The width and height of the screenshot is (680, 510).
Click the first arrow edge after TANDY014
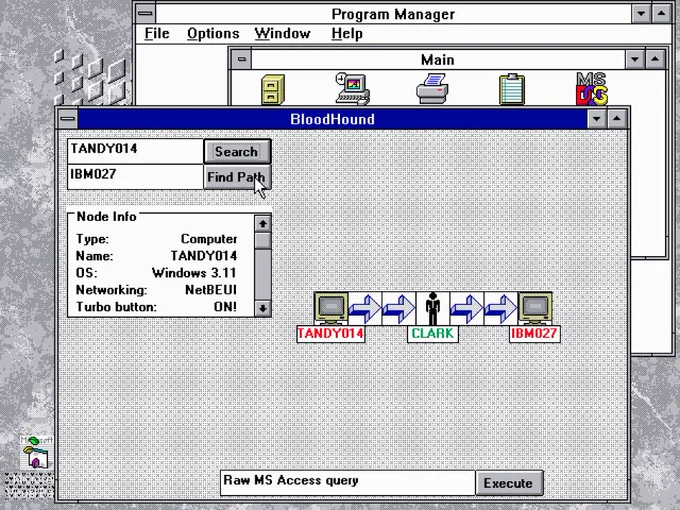pos(365,308)
